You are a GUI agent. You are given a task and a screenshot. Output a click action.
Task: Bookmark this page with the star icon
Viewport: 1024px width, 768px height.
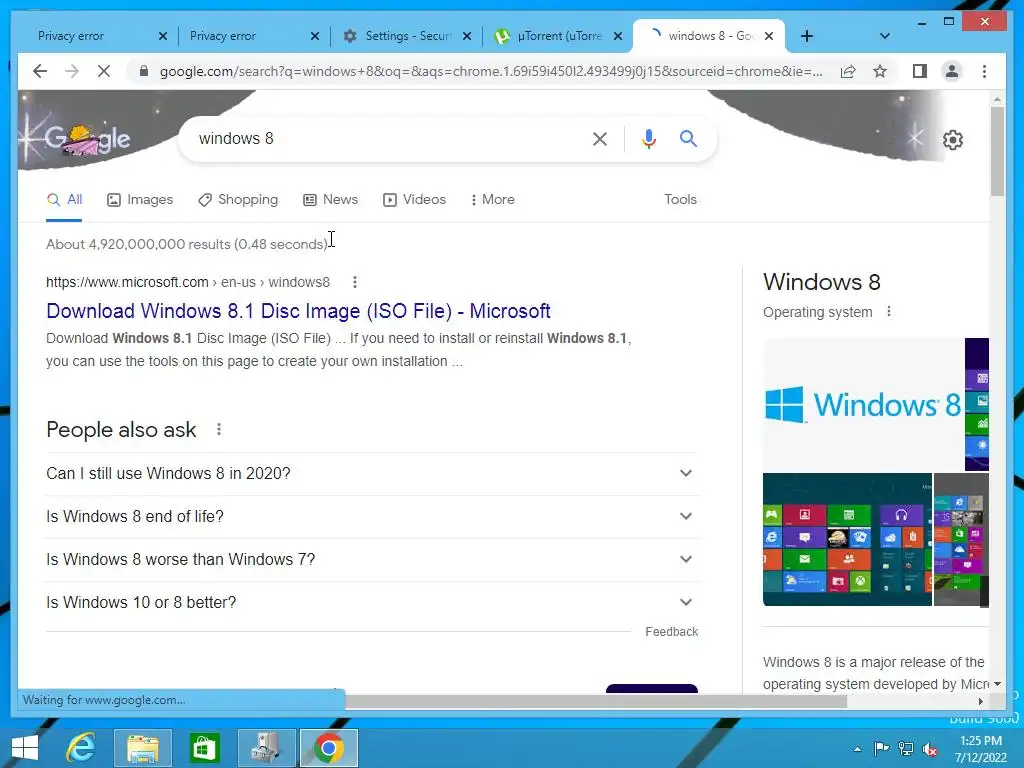(x=880, y=71)
